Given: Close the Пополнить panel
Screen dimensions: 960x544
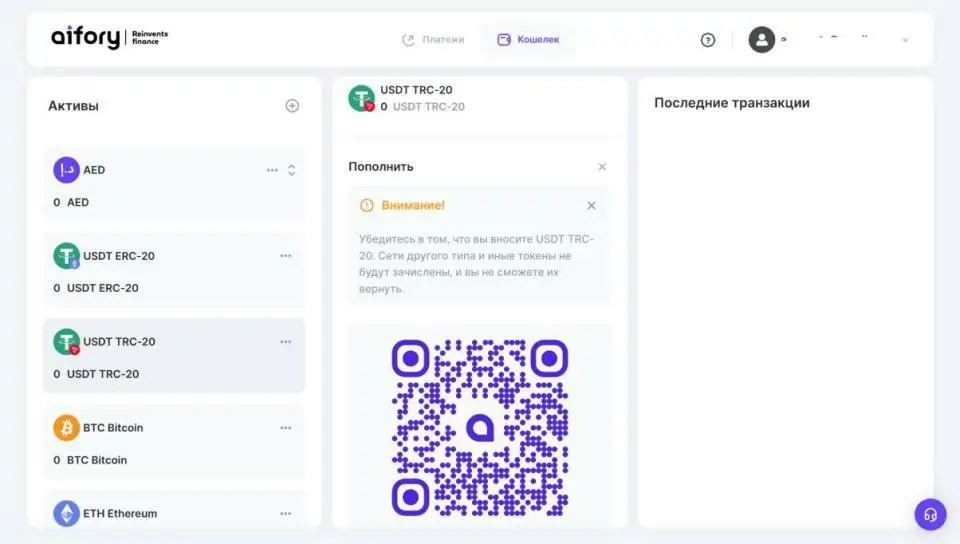Looking at the screenshot, I should coord(602,166).
